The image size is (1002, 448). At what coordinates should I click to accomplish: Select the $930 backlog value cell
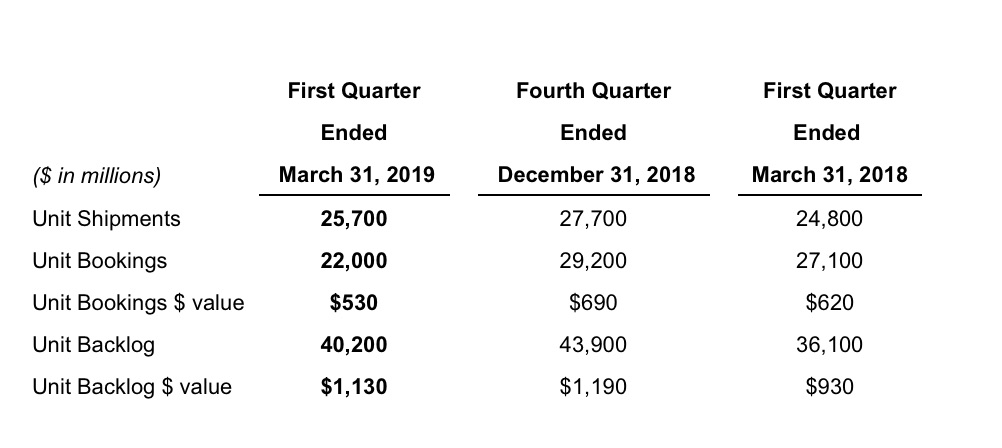(x=829, y=387)
